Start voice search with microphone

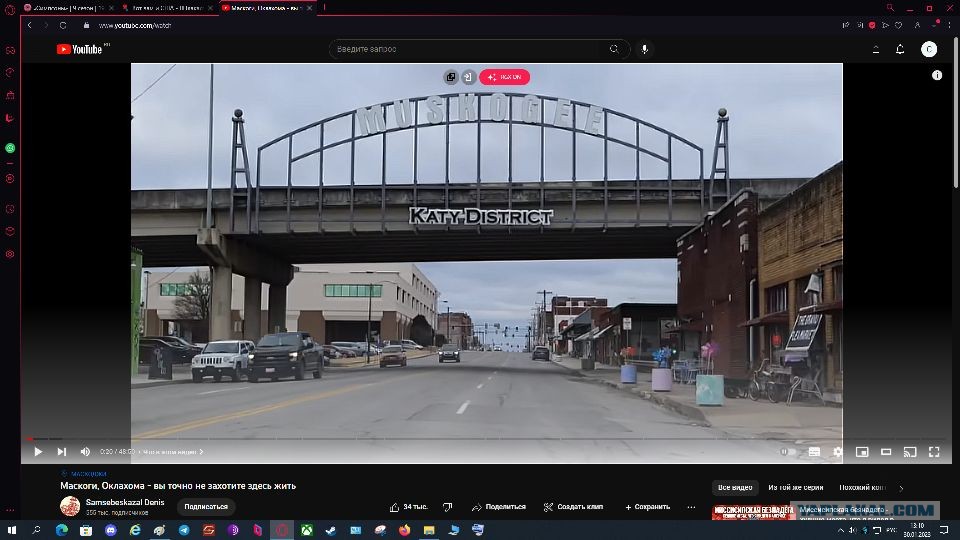point(645,49)
